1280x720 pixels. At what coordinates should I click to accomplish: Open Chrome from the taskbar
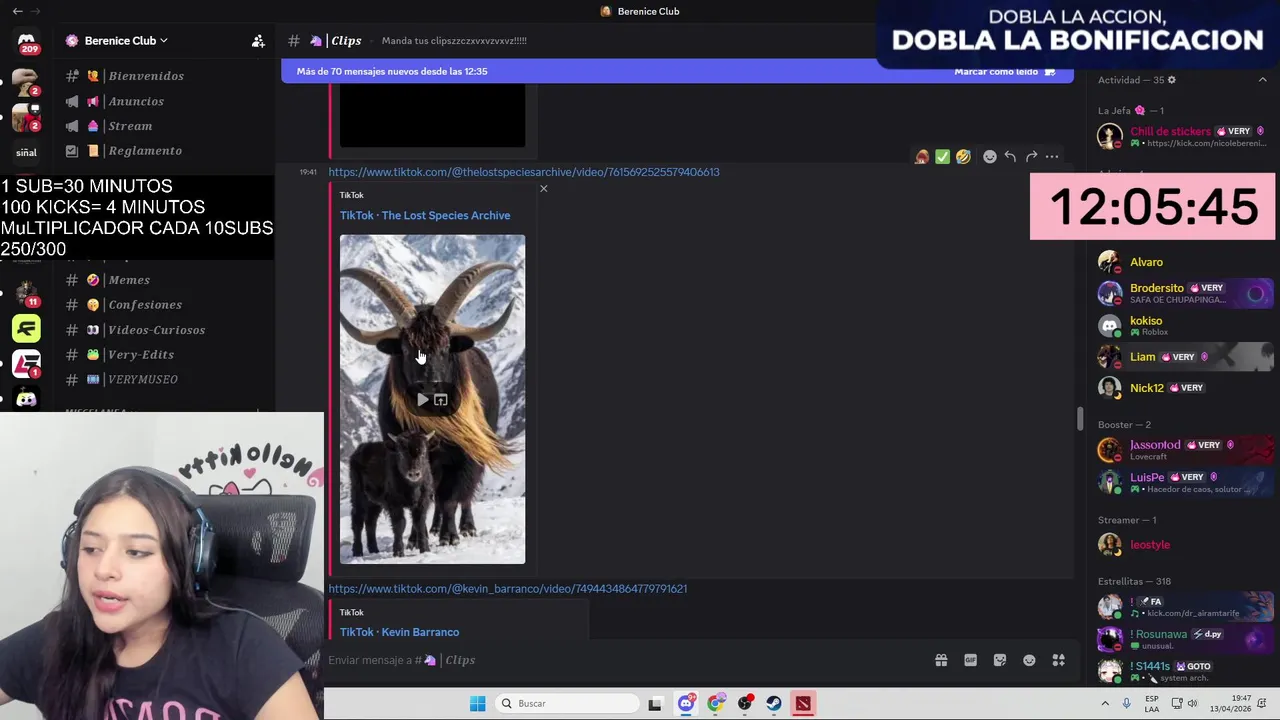point(715,703)
